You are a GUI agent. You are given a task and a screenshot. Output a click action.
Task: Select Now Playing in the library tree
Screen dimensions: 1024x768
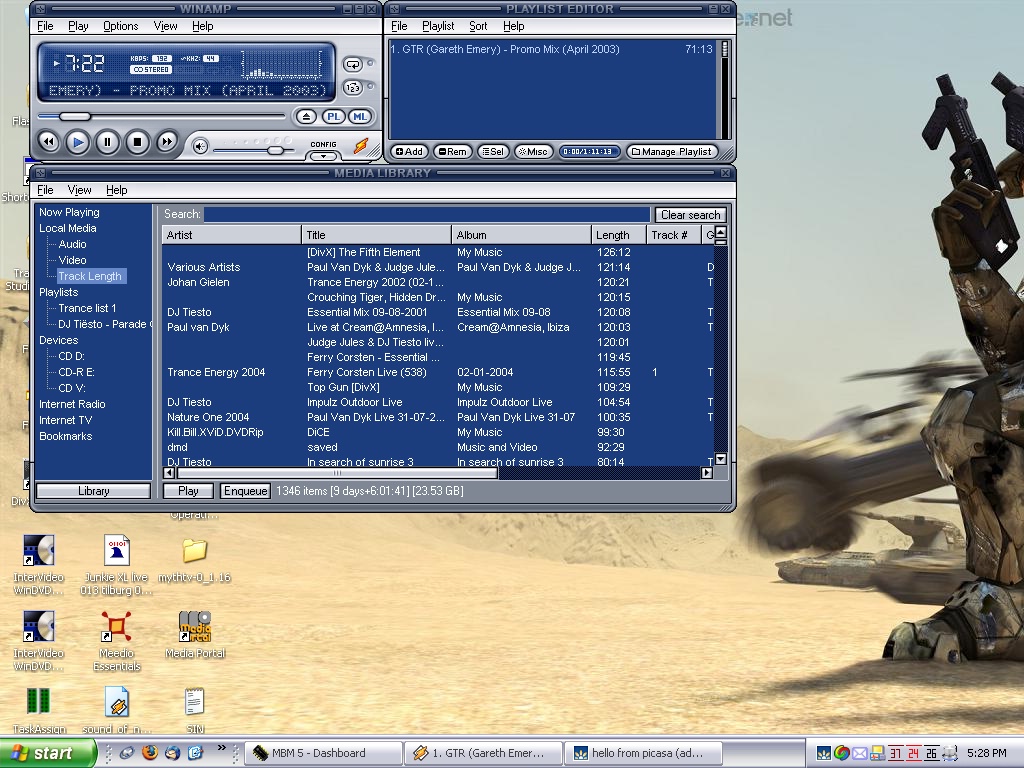[x=69, y=212]
